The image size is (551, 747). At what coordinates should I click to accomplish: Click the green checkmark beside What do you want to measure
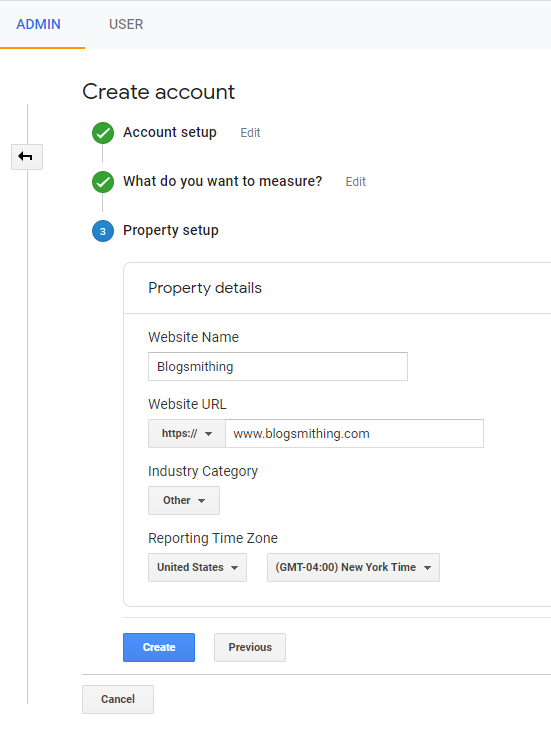point(103,182)
